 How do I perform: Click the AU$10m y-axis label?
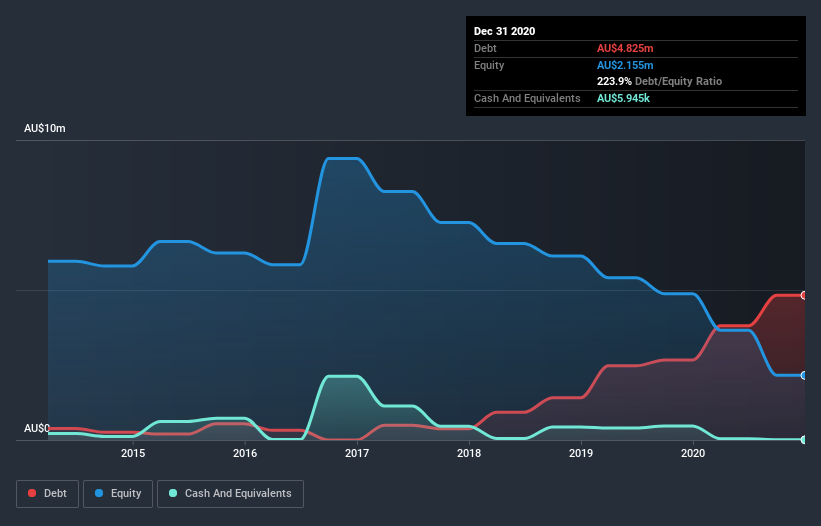coord(45,128)
